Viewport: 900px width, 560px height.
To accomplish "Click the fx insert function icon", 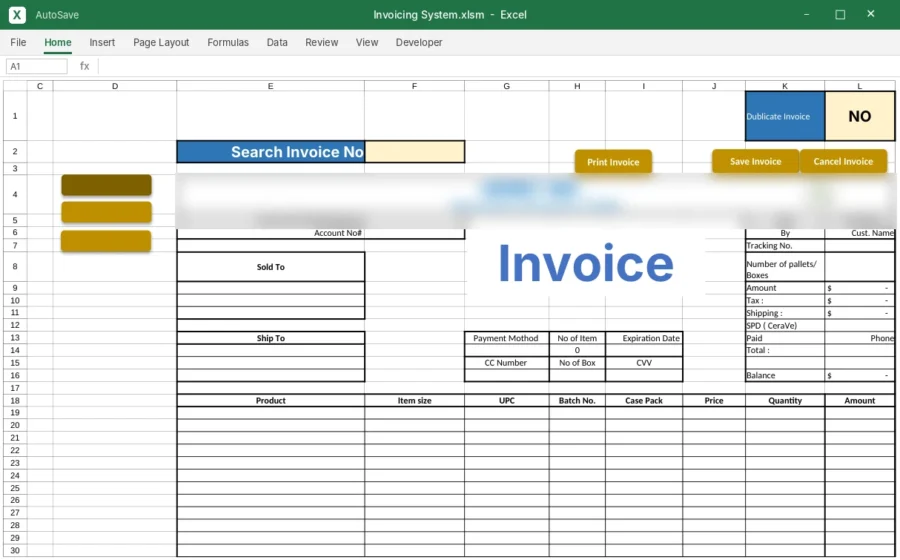I will (84, 66).
